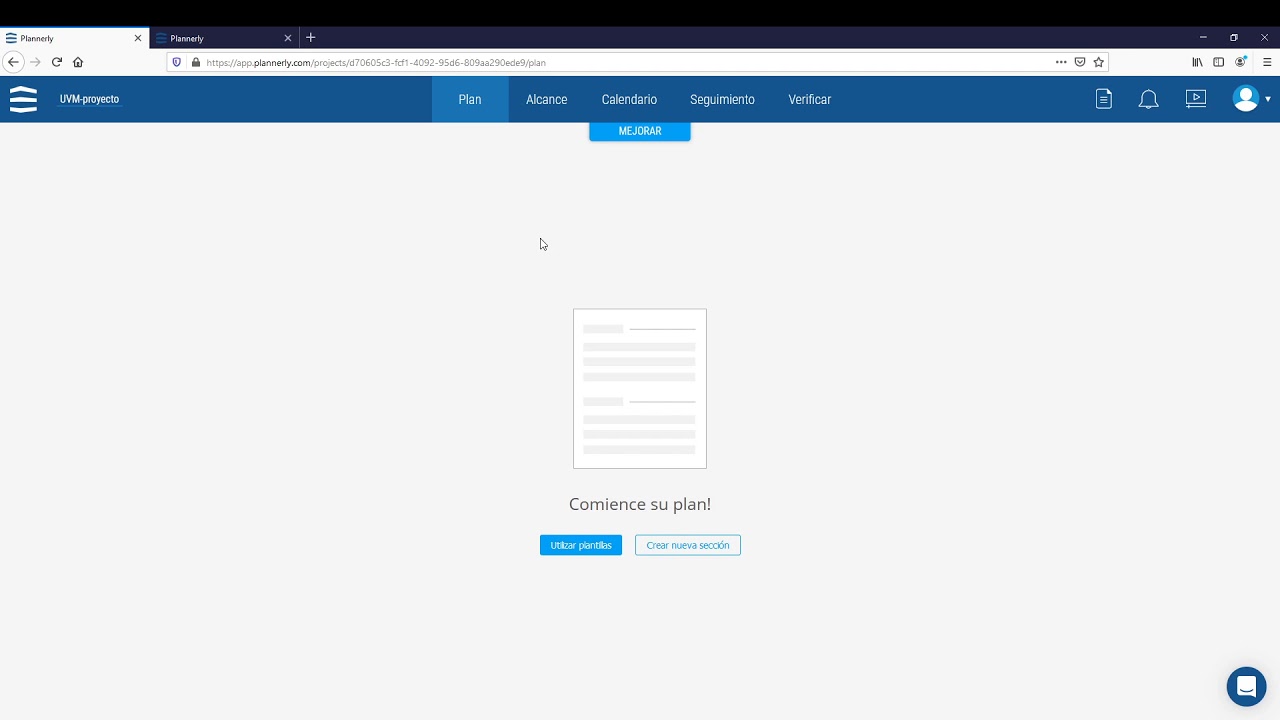
Task: Open the Firefox account icon
Action: click(x=1241, y=62)
